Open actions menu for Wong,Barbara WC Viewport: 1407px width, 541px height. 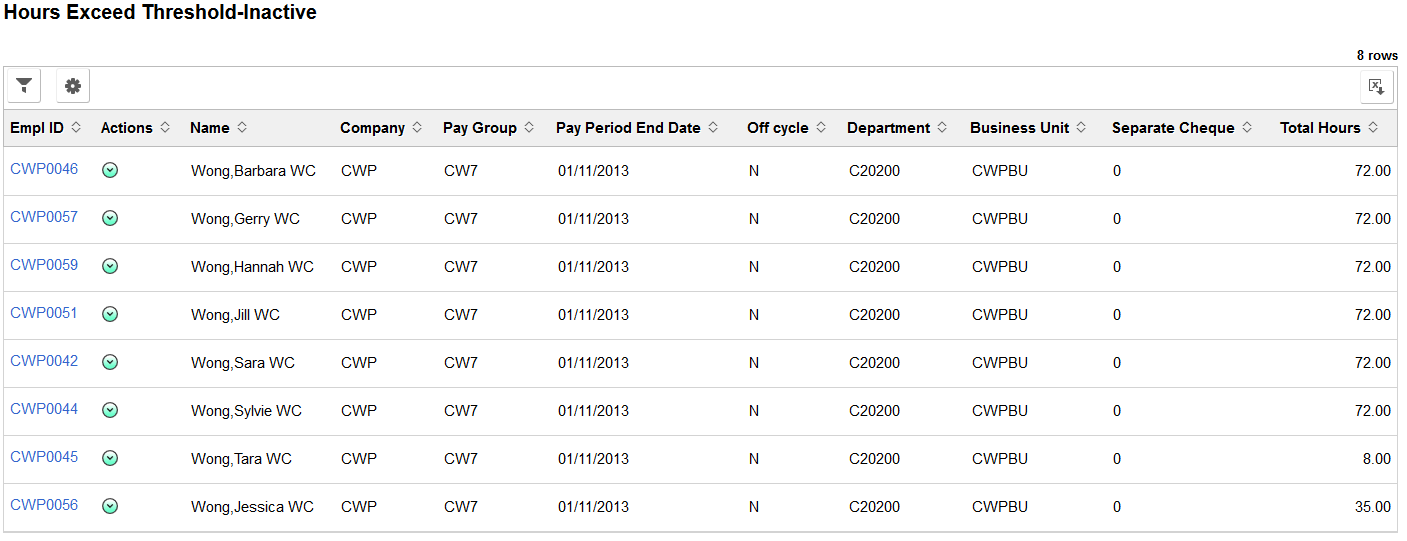110,170
